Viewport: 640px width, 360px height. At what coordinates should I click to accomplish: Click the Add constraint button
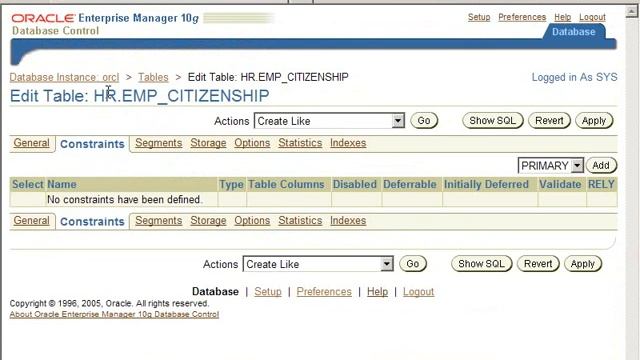[601, 165]
